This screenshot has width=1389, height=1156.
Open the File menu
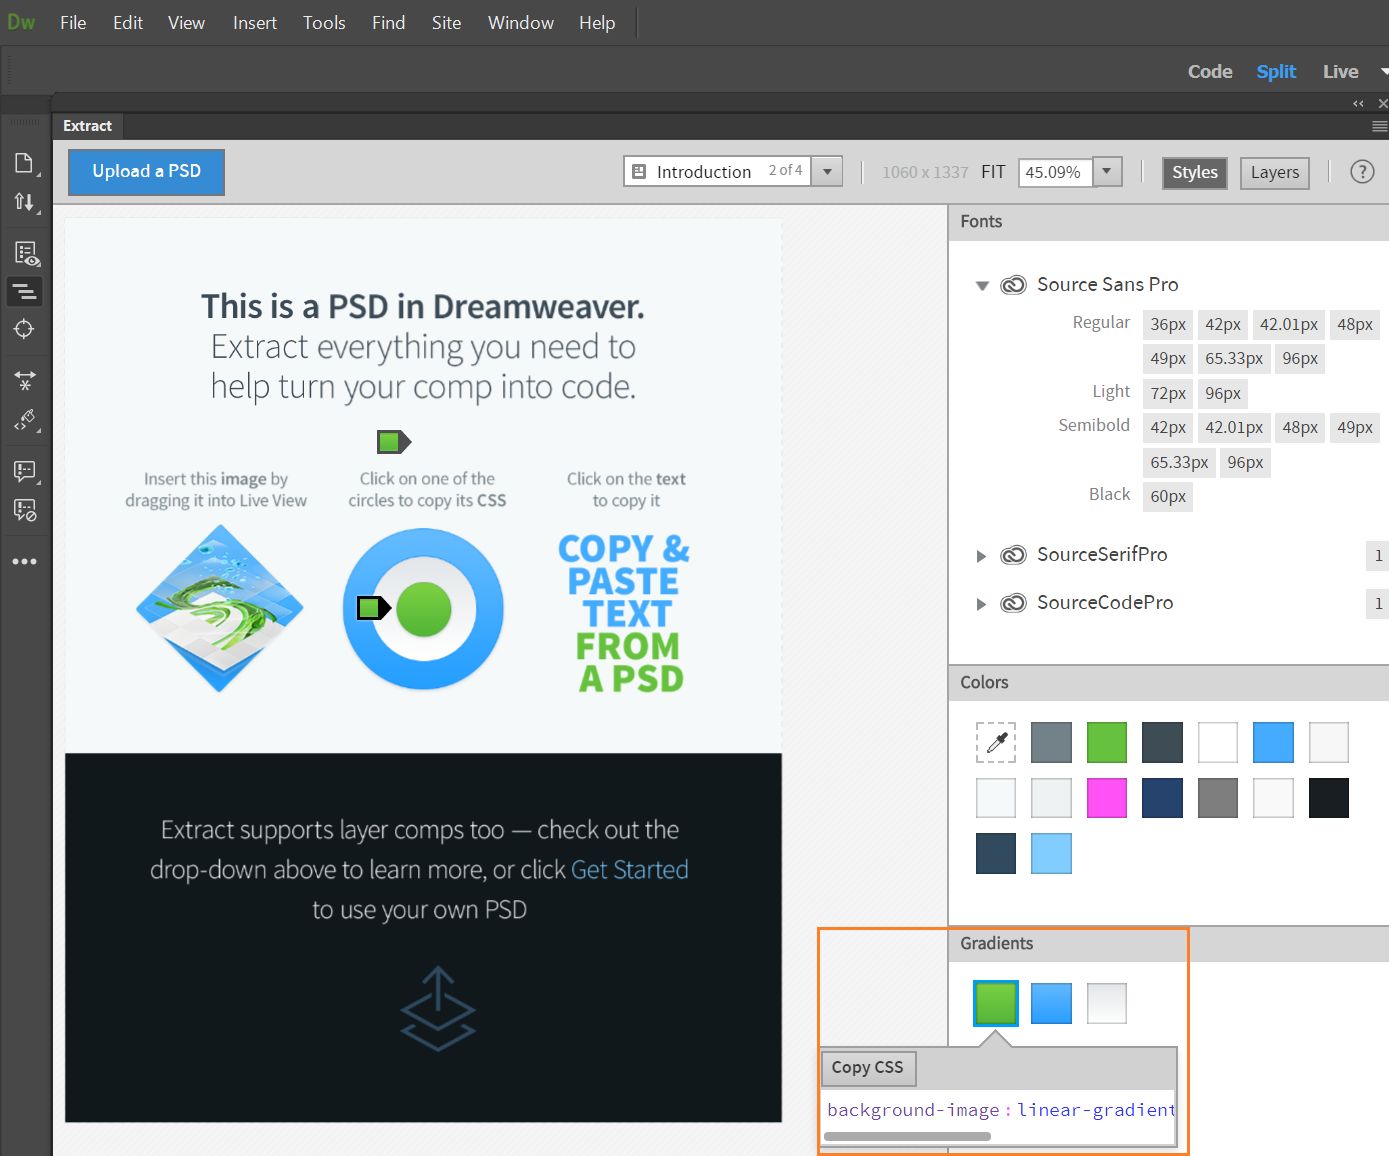(x=73, y=22)
